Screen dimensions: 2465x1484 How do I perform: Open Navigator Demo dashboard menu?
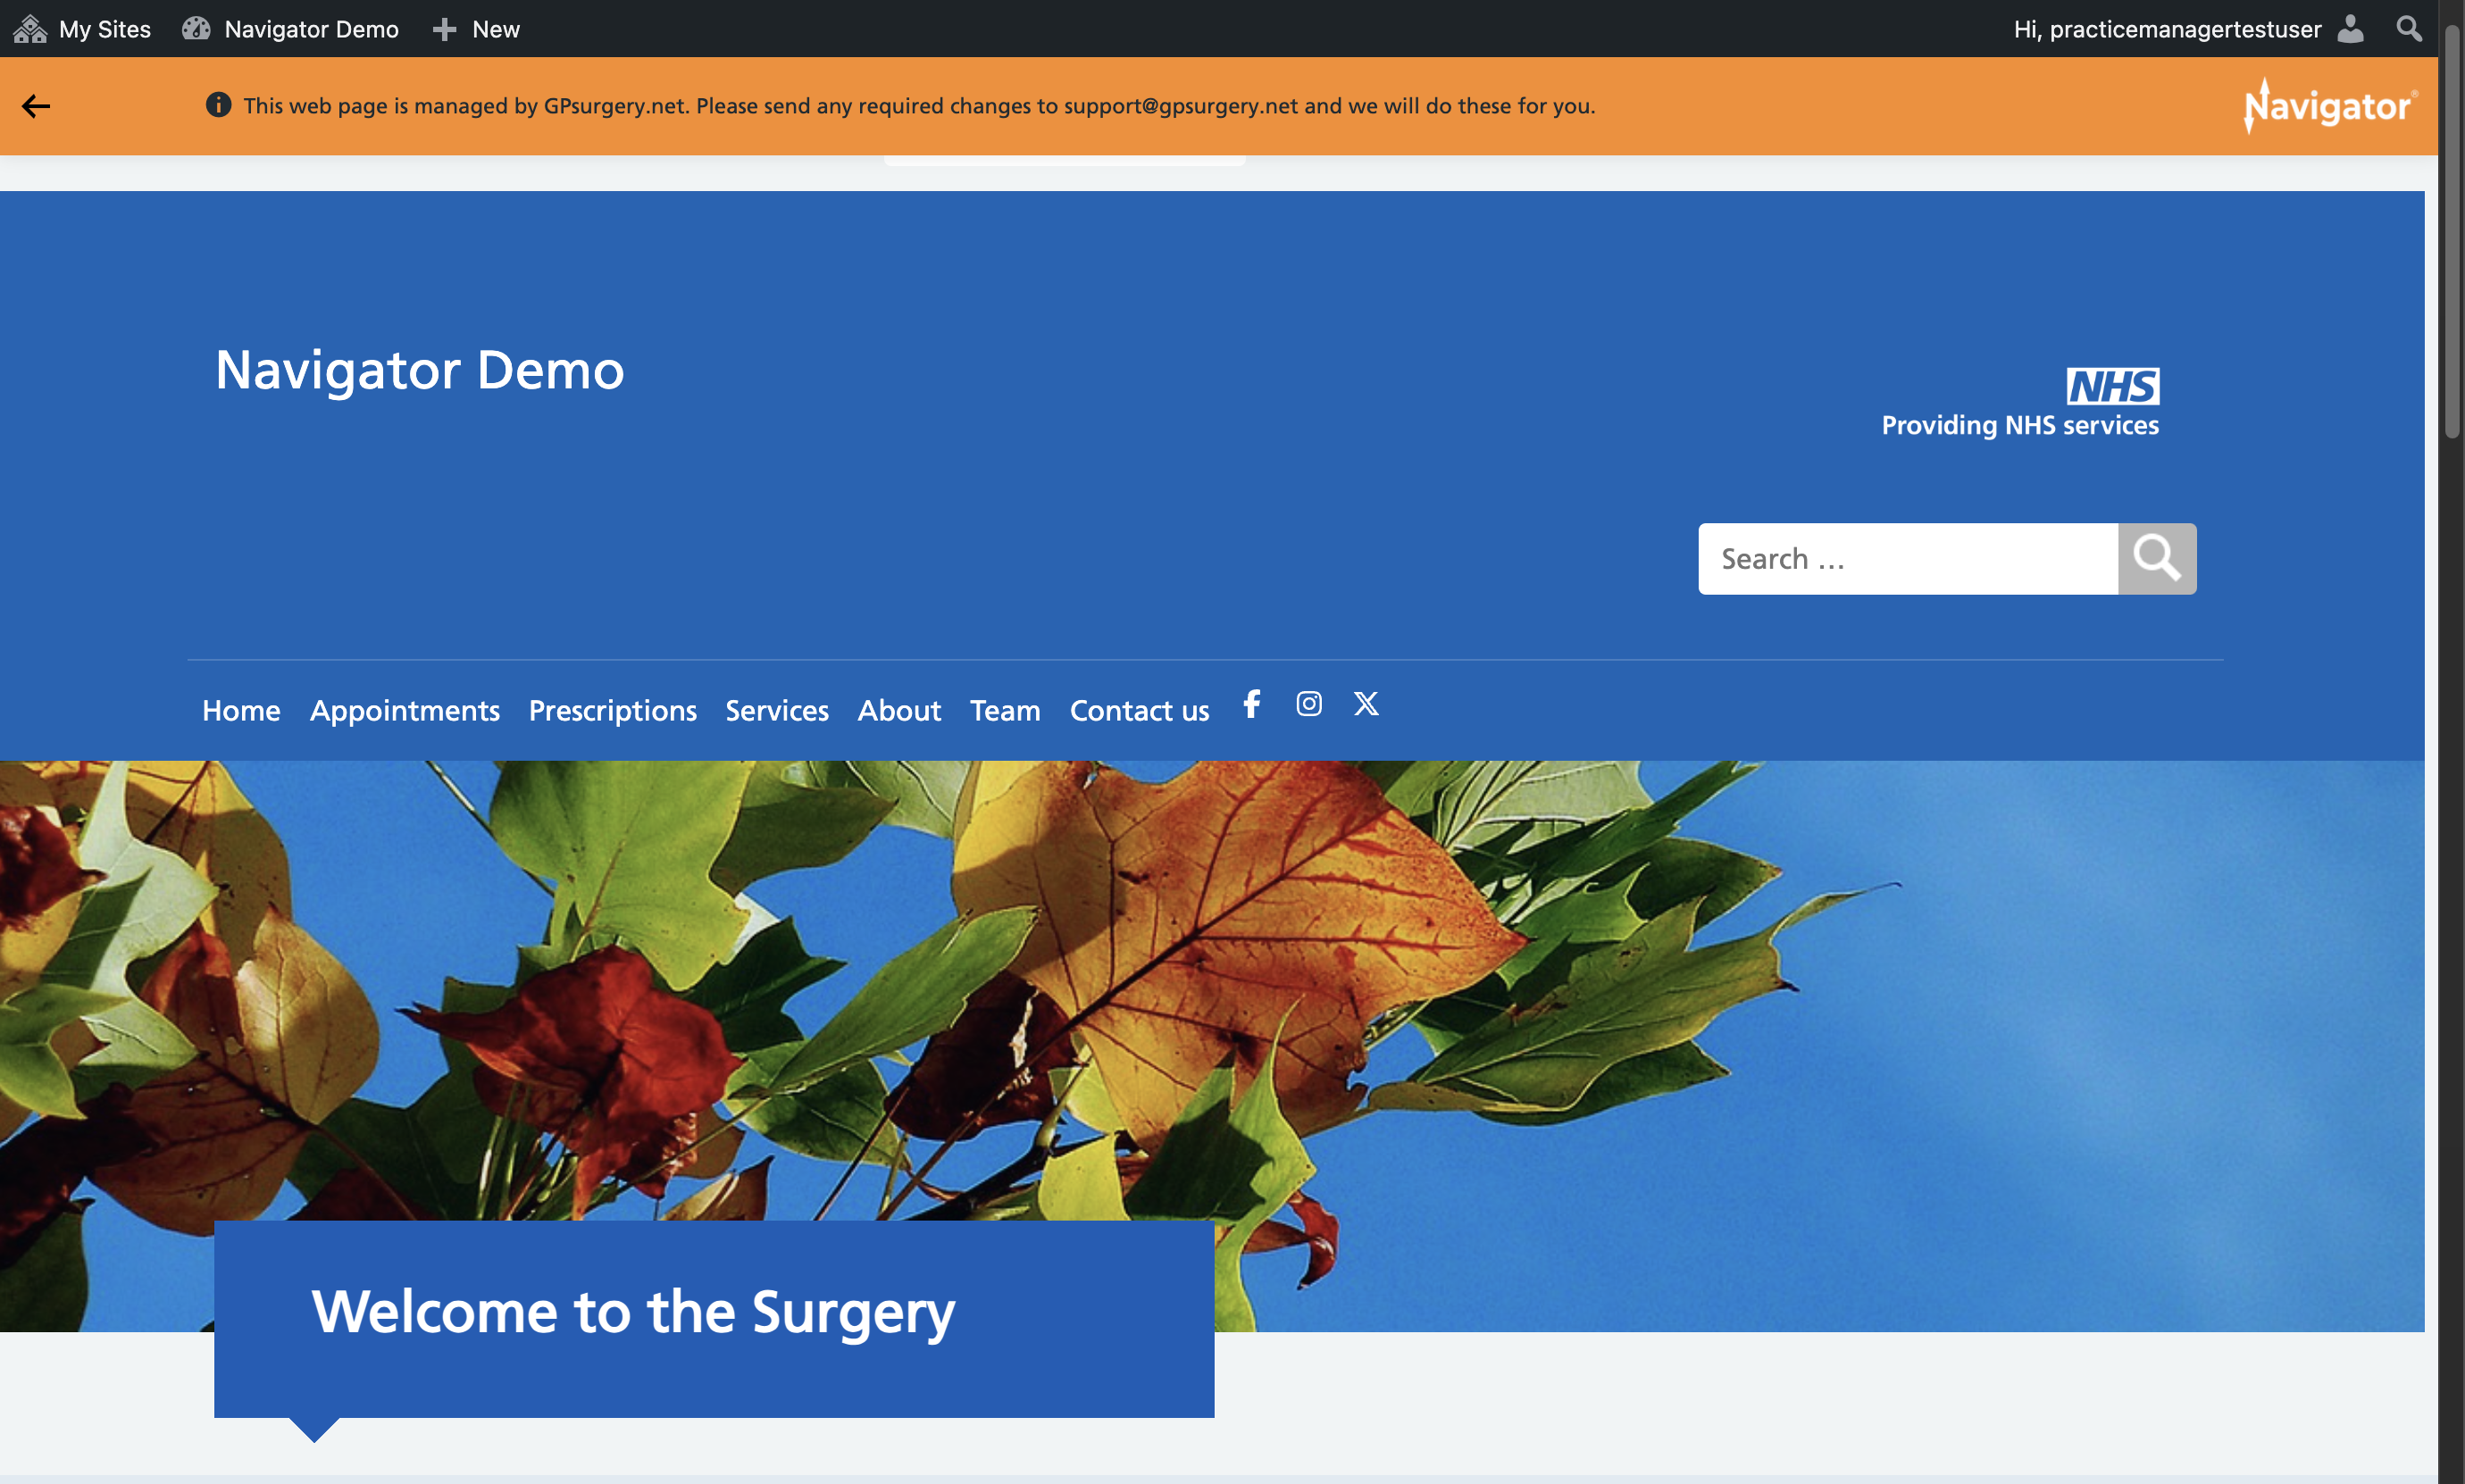[x=290, y=29]
